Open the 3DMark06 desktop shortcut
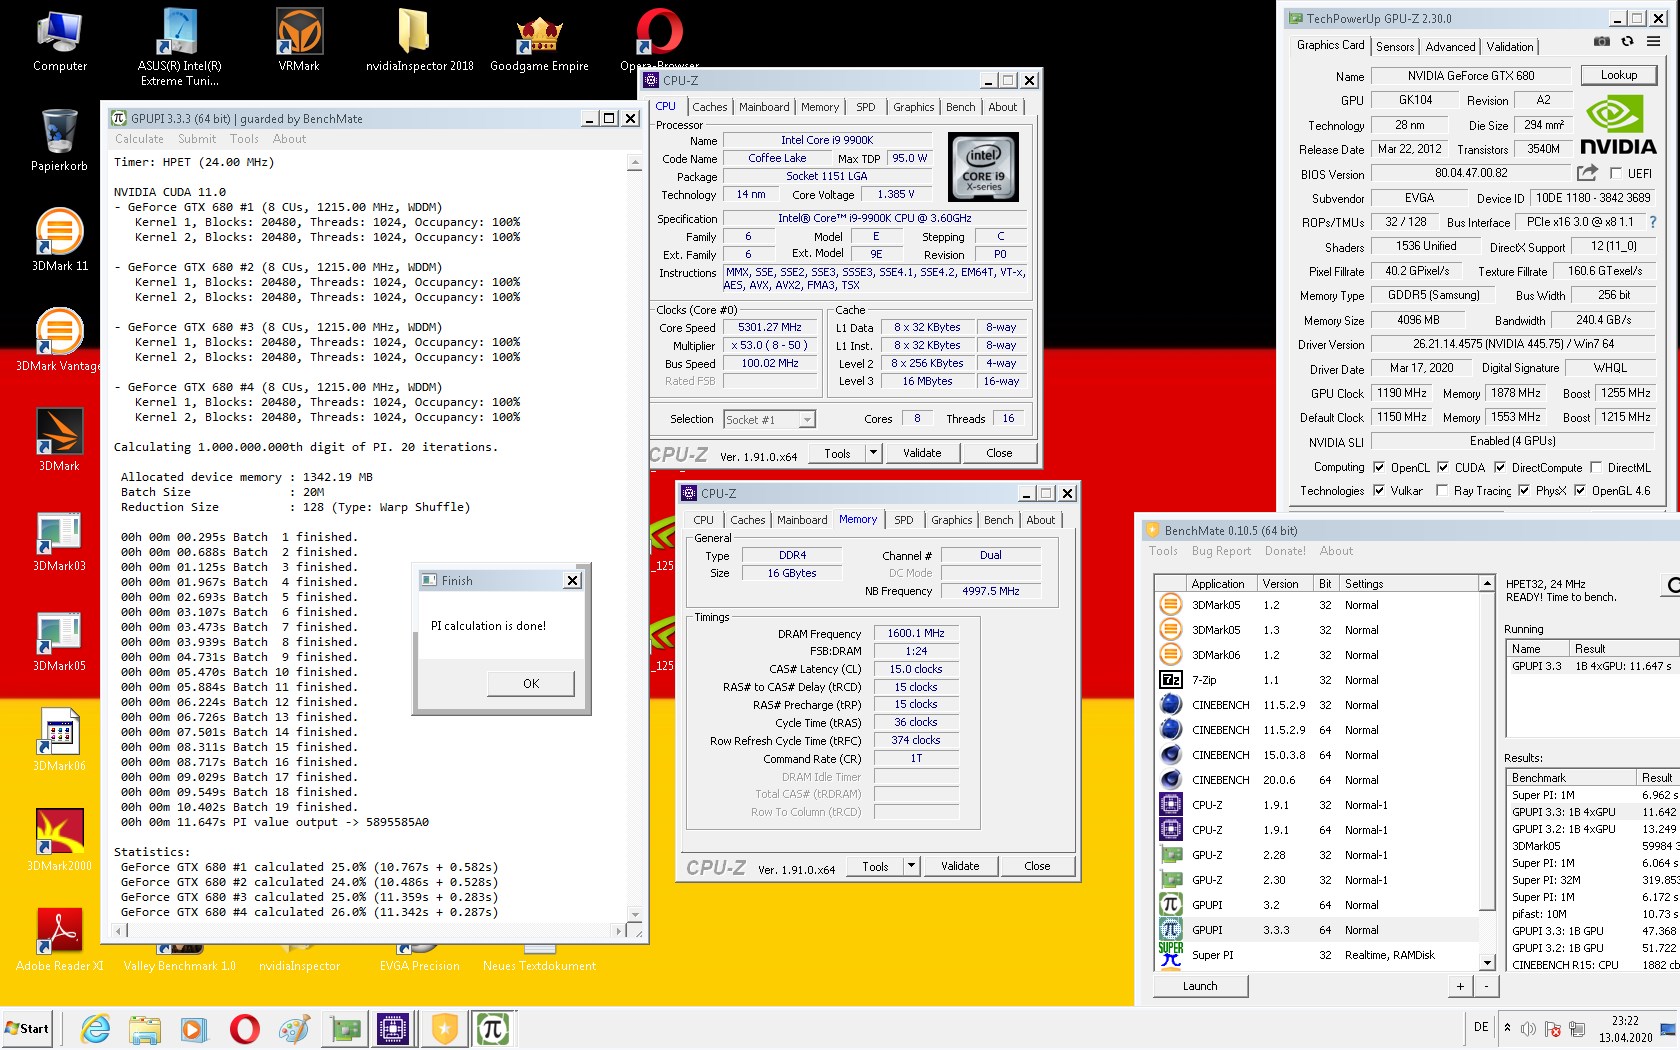 coord(60,740)
